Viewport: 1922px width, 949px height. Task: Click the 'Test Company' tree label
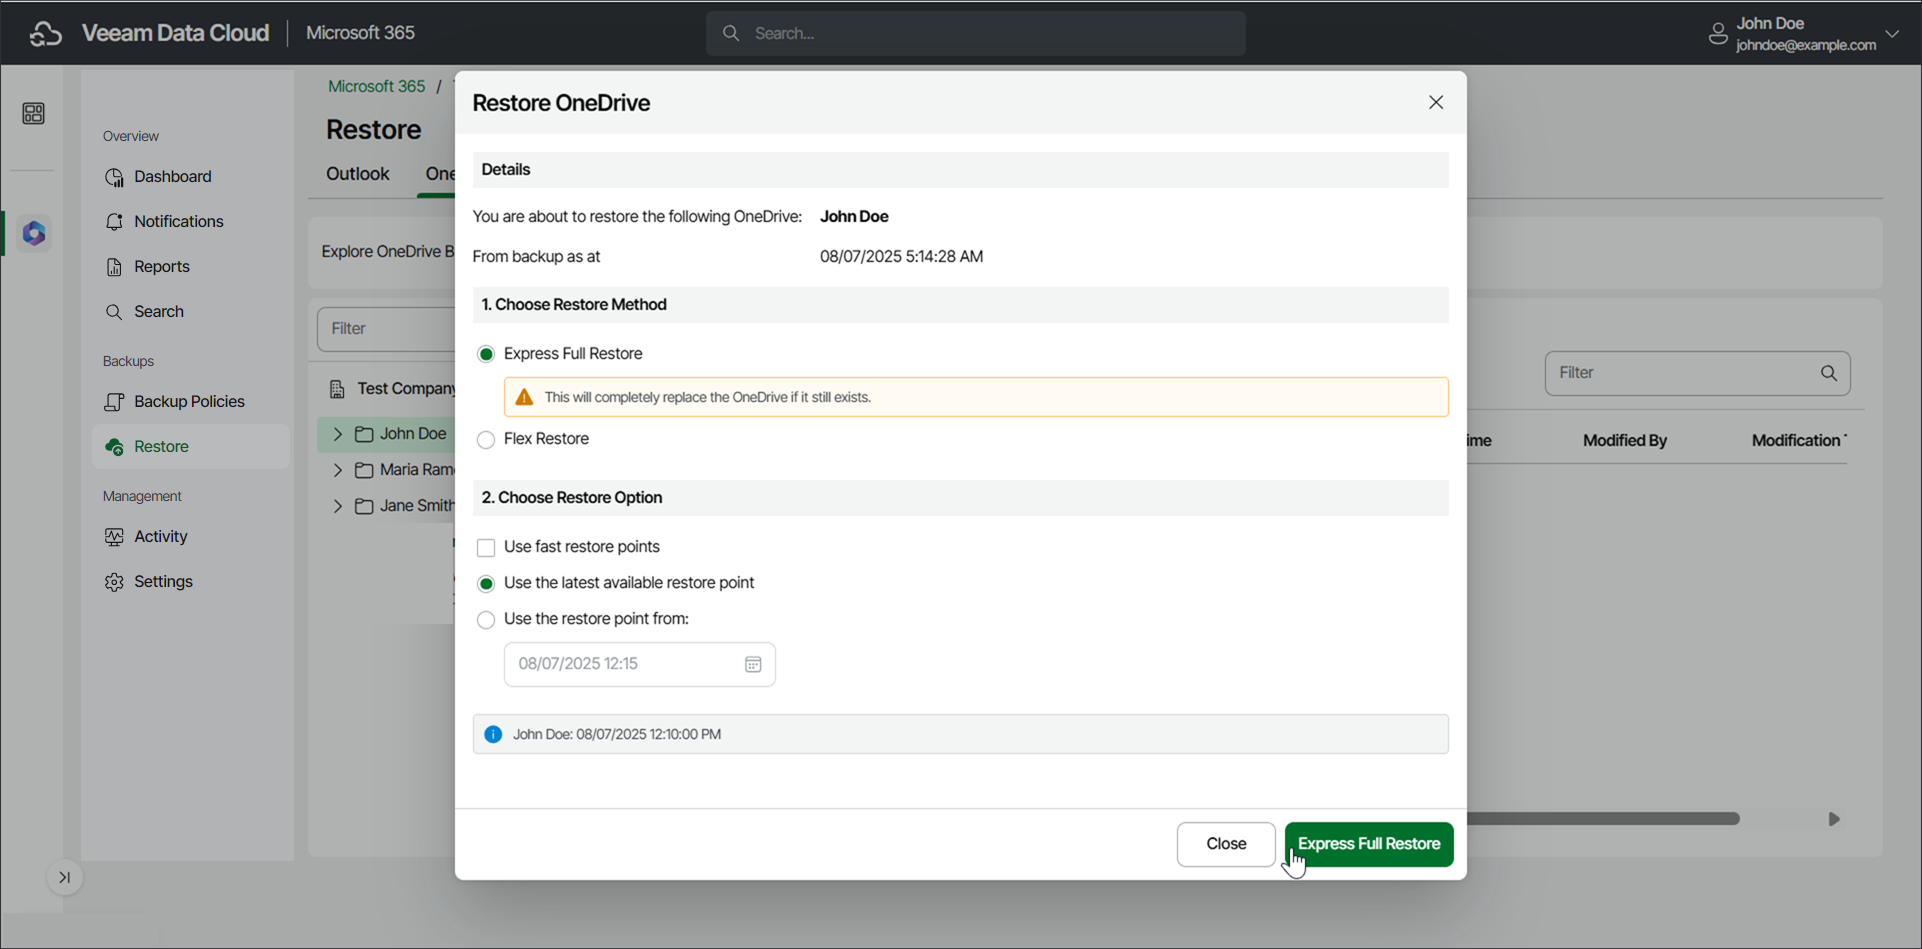[x=407, y=389]
